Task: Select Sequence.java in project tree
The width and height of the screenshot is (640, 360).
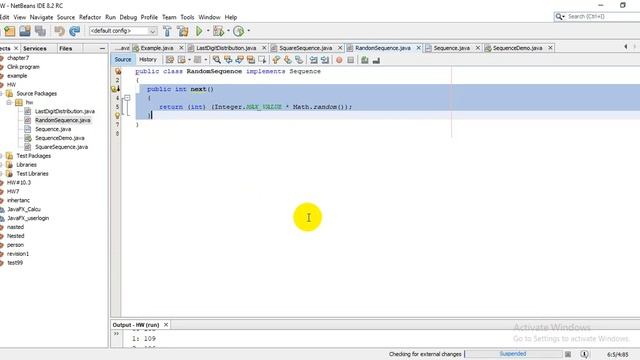Action: pyautogui.click(x=53, y=129)
